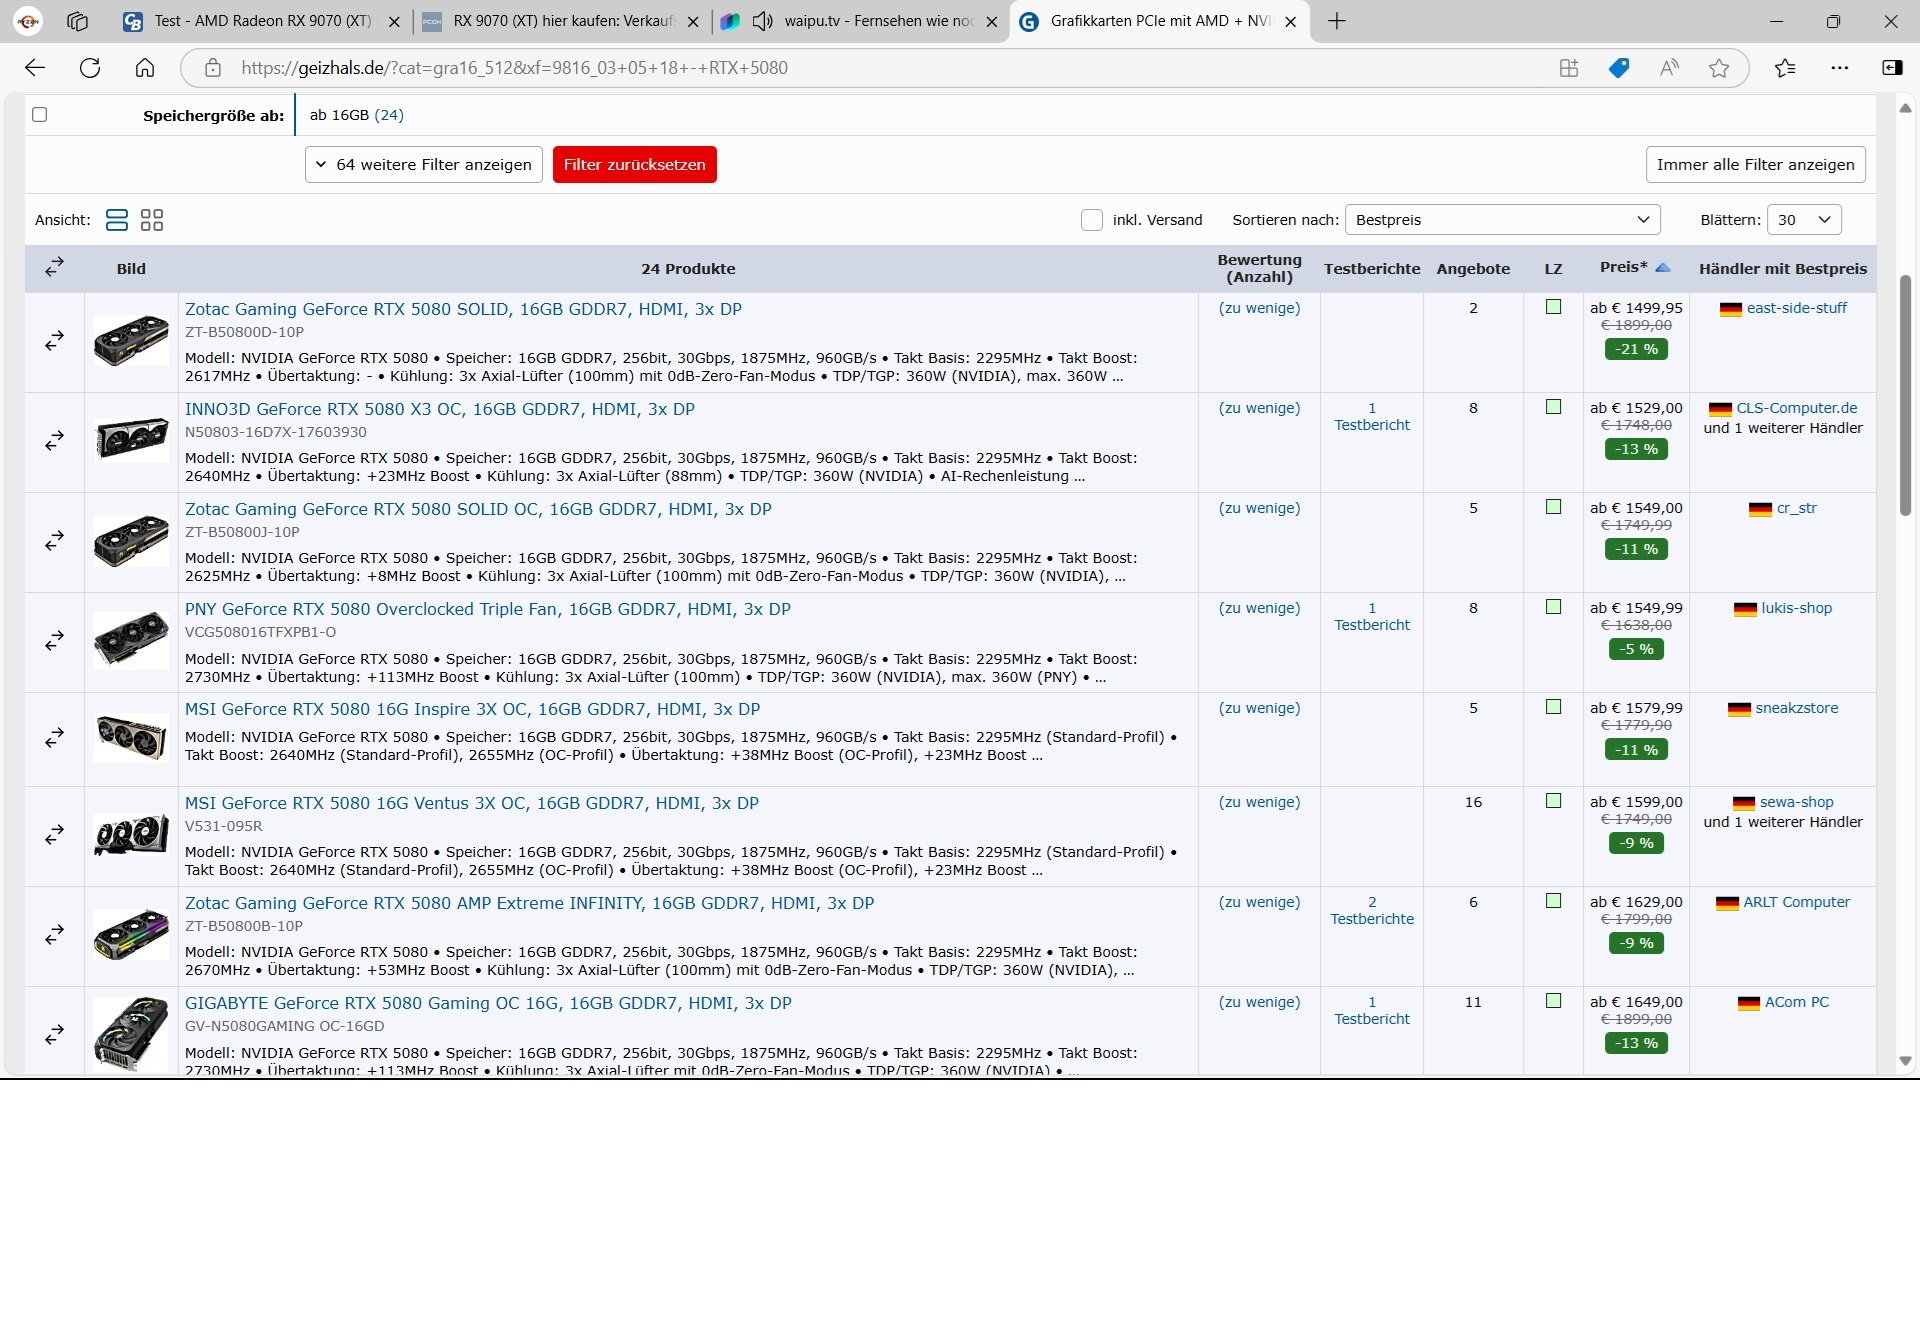Click the Filter zurücksetzen button
This screenshot has width=1920, height=1337.
click(x=634, y=165)
